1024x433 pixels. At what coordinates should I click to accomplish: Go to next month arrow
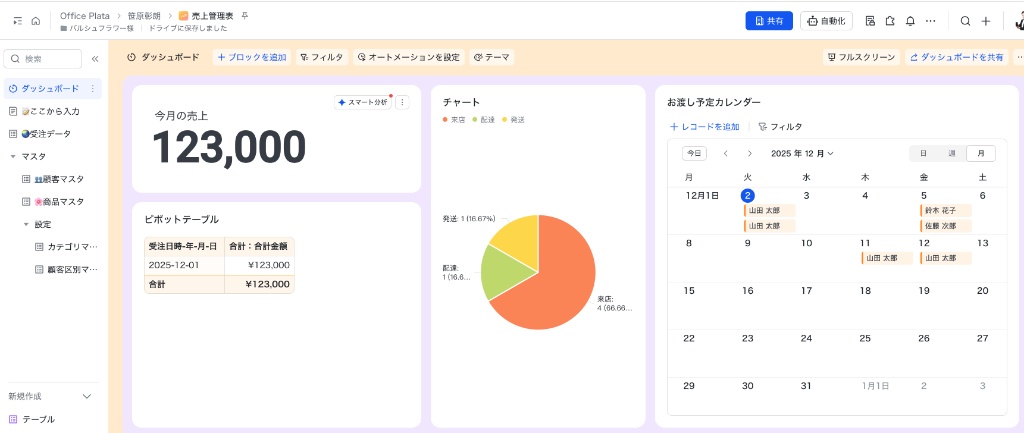click(750, 153)
